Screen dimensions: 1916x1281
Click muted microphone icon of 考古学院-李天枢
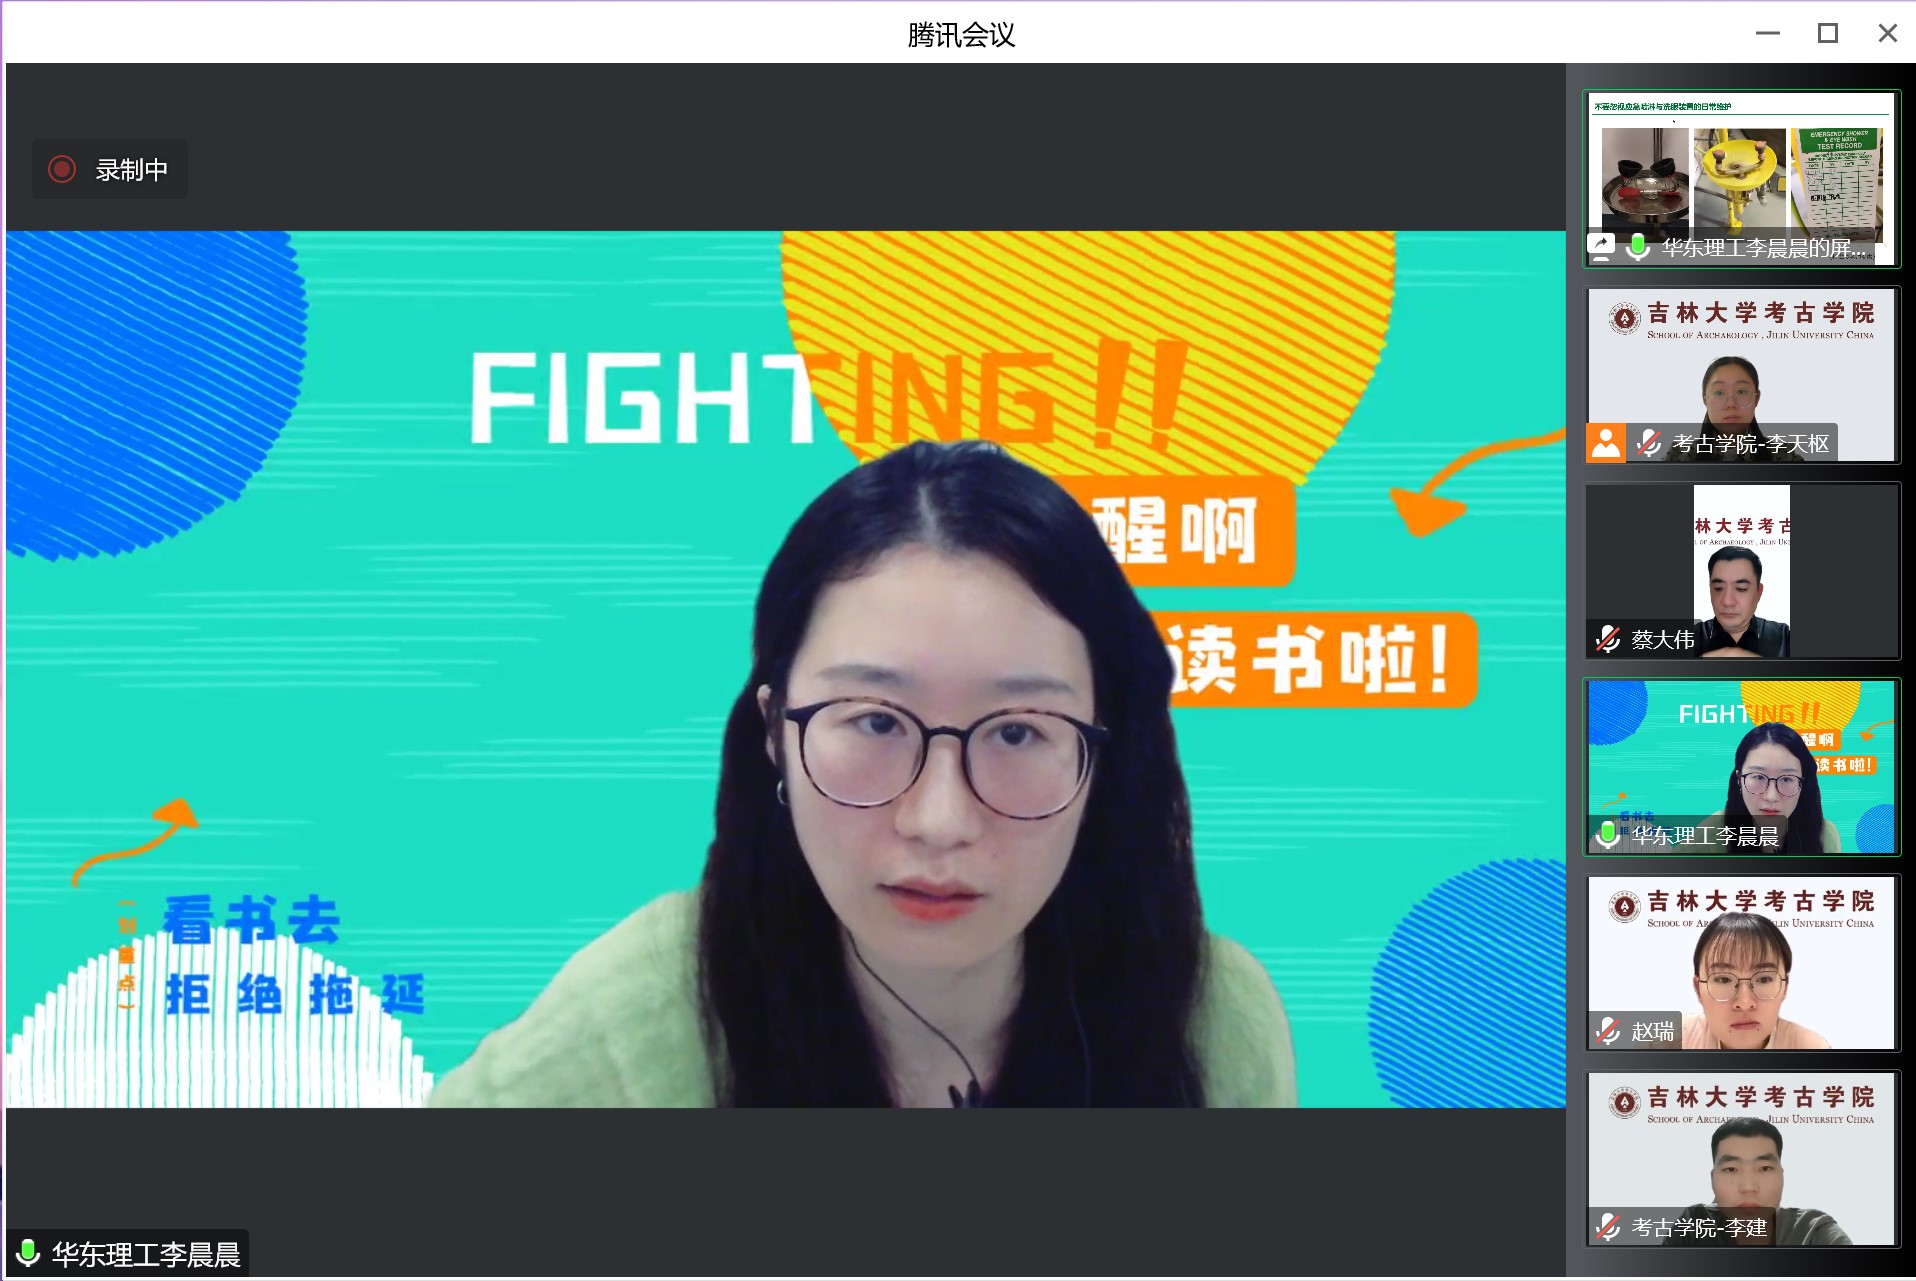tap(1648, 443)
